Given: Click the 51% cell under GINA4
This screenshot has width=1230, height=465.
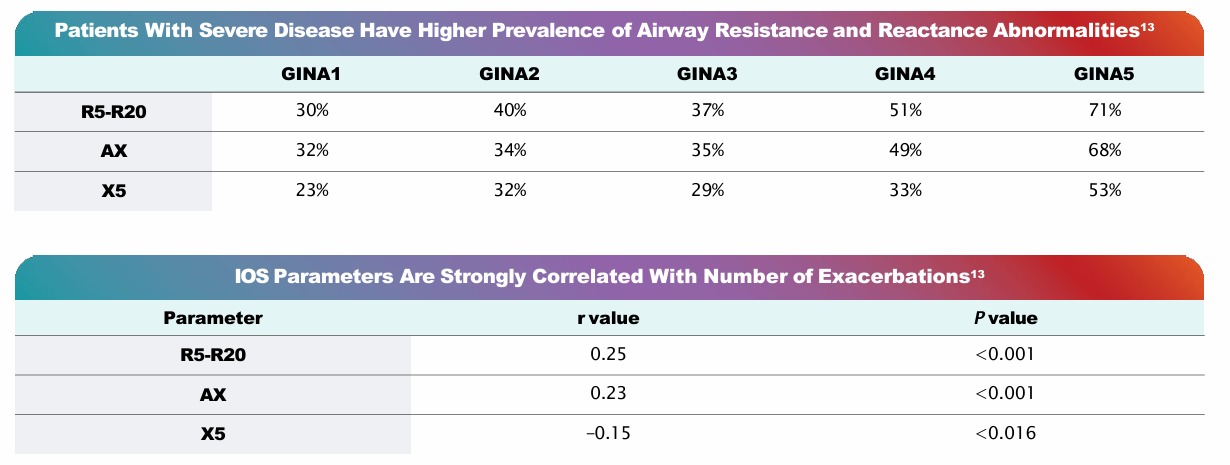Looking at the screenshot, I should pyautogui.click(x=906, y=112).
